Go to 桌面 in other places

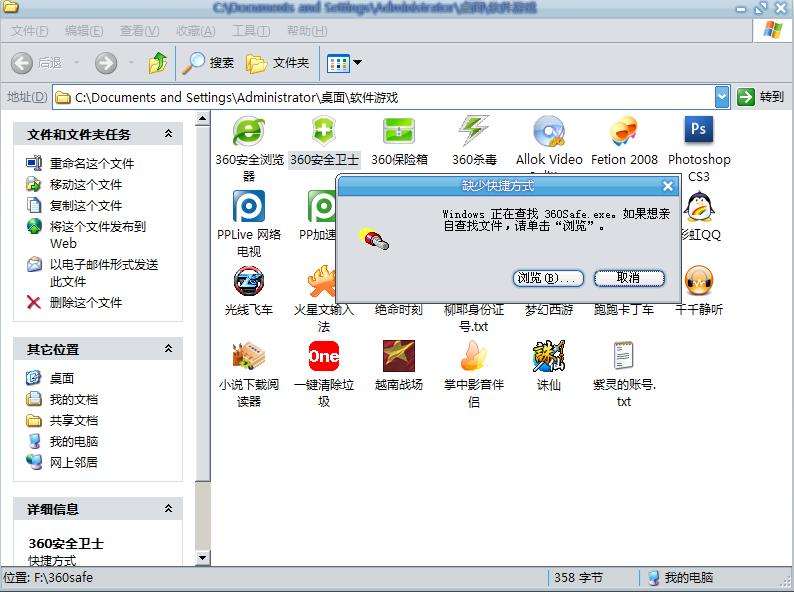click(62, 378)
